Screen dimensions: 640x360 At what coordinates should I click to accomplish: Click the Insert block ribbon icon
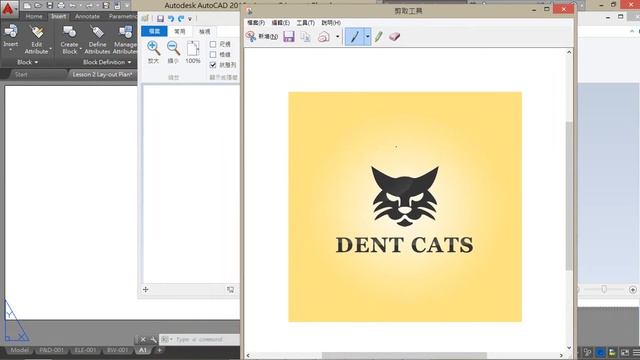11,31
